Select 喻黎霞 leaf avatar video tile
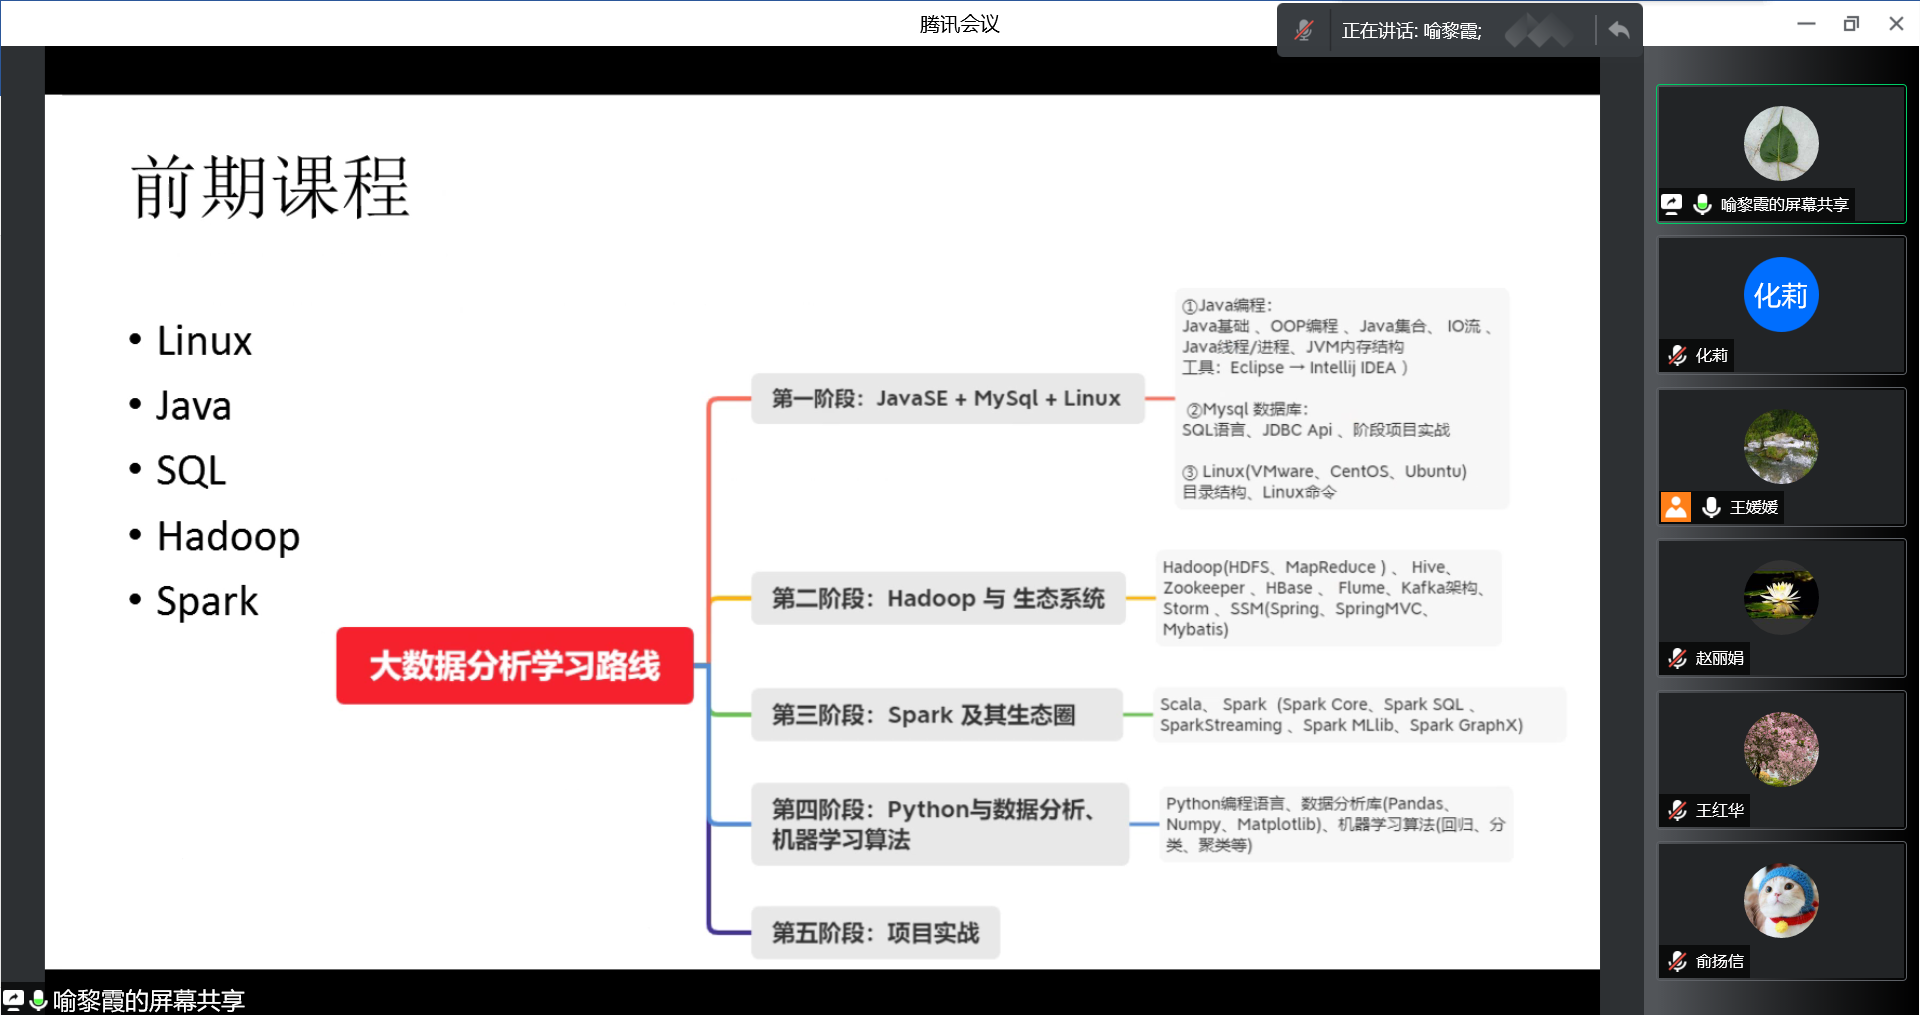This screenshot has height=1015, width=1922. click(x=1780, y=143)
